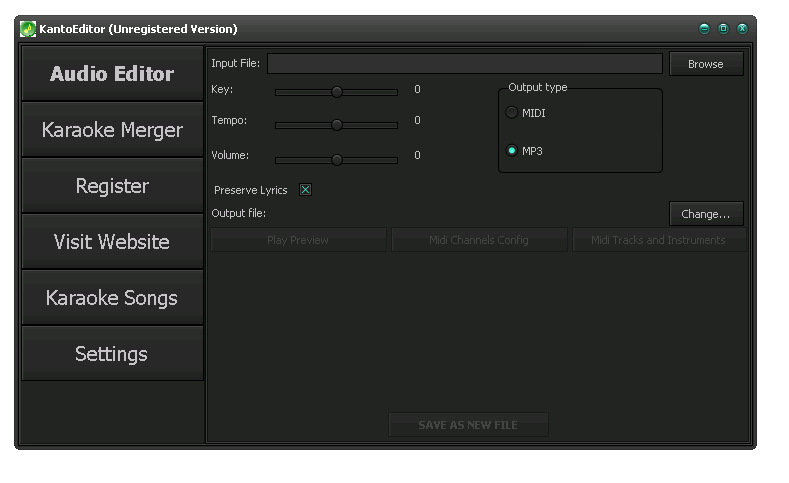Open the Settings section
This screenshot has width=789, height=483.
tap(112, 354)
